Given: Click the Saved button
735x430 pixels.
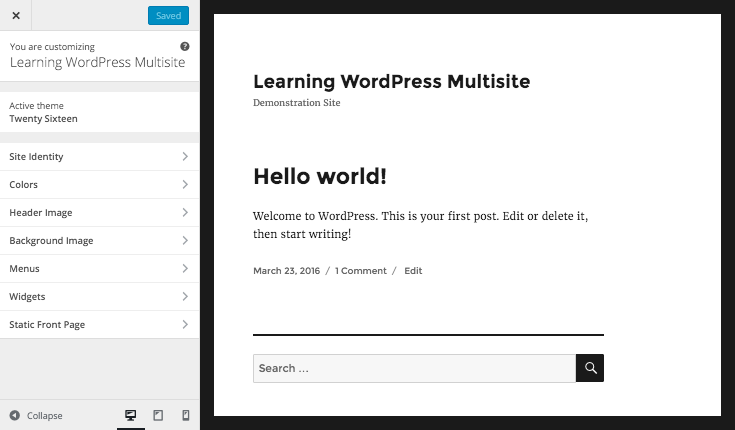Looking at the screenshot, I should 168,16.
